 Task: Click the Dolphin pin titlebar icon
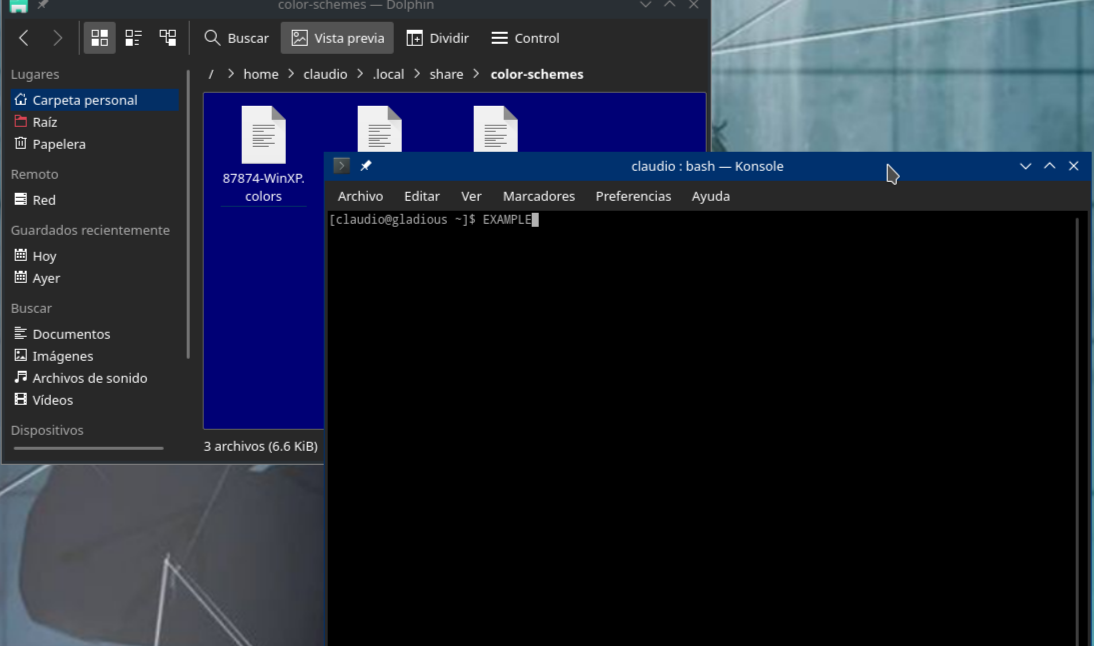43,5
